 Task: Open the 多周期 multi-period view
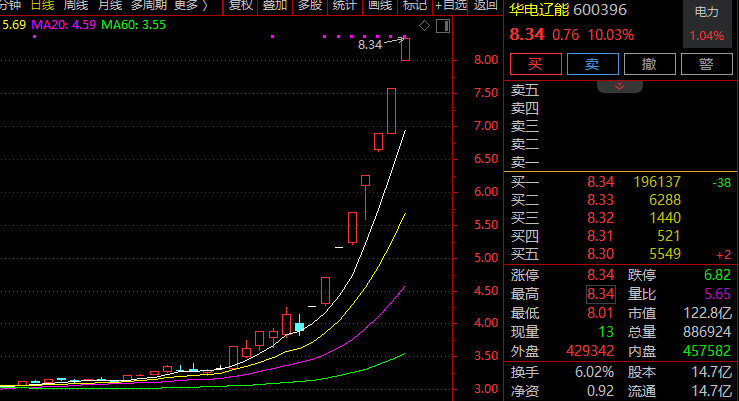(x=150, y=6)
